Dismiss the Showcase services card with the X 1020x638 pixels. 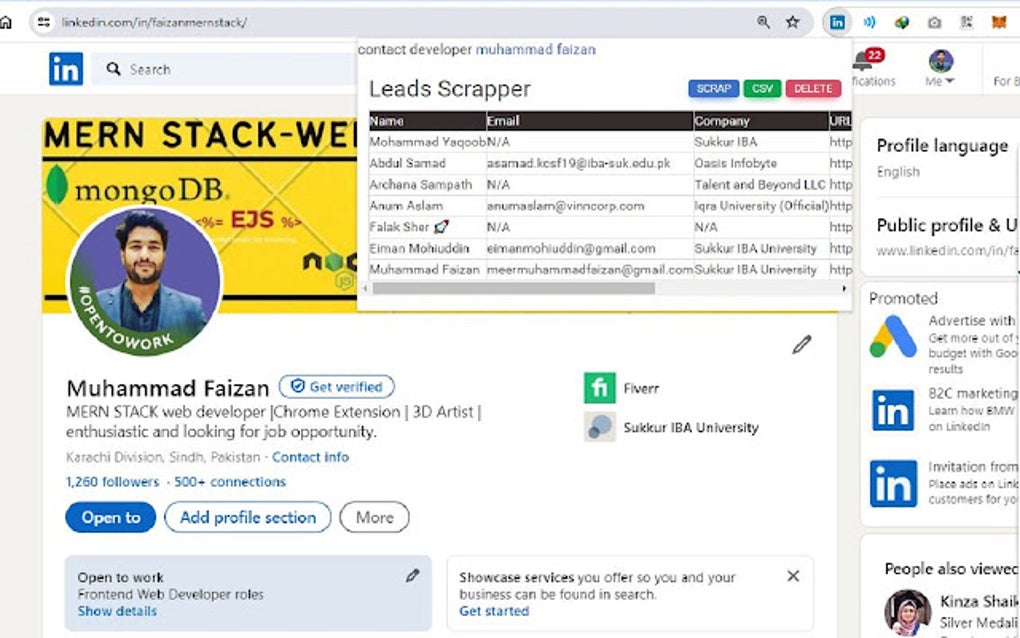[x=793, y=575]
